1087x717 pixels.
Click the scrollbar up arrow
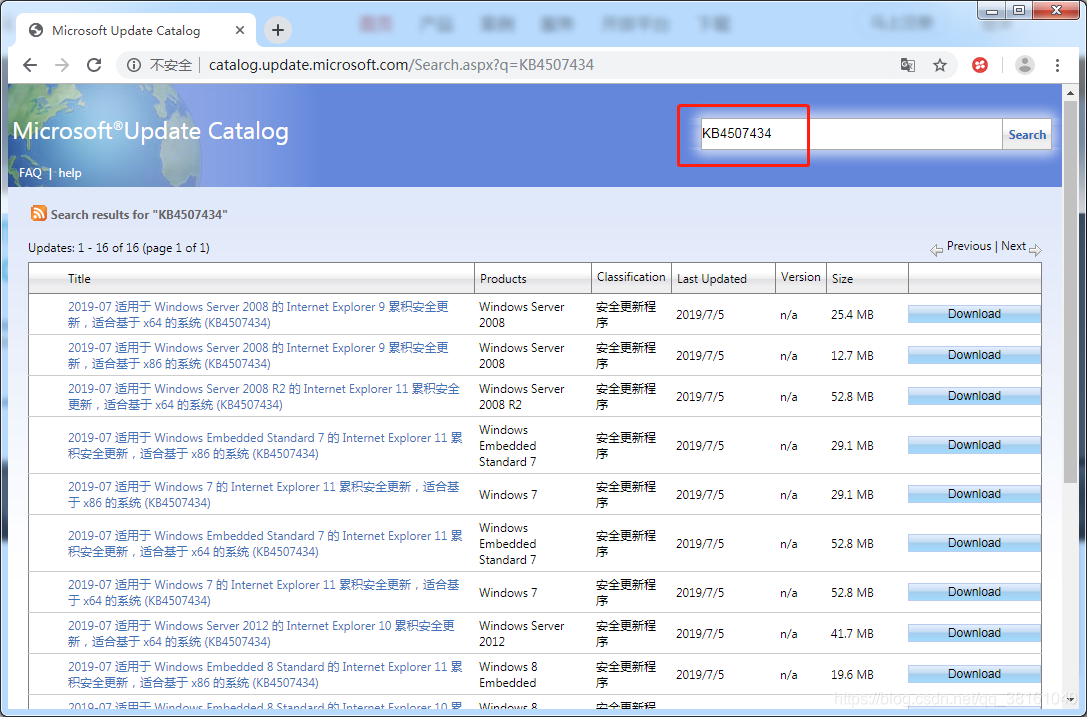1070,91
